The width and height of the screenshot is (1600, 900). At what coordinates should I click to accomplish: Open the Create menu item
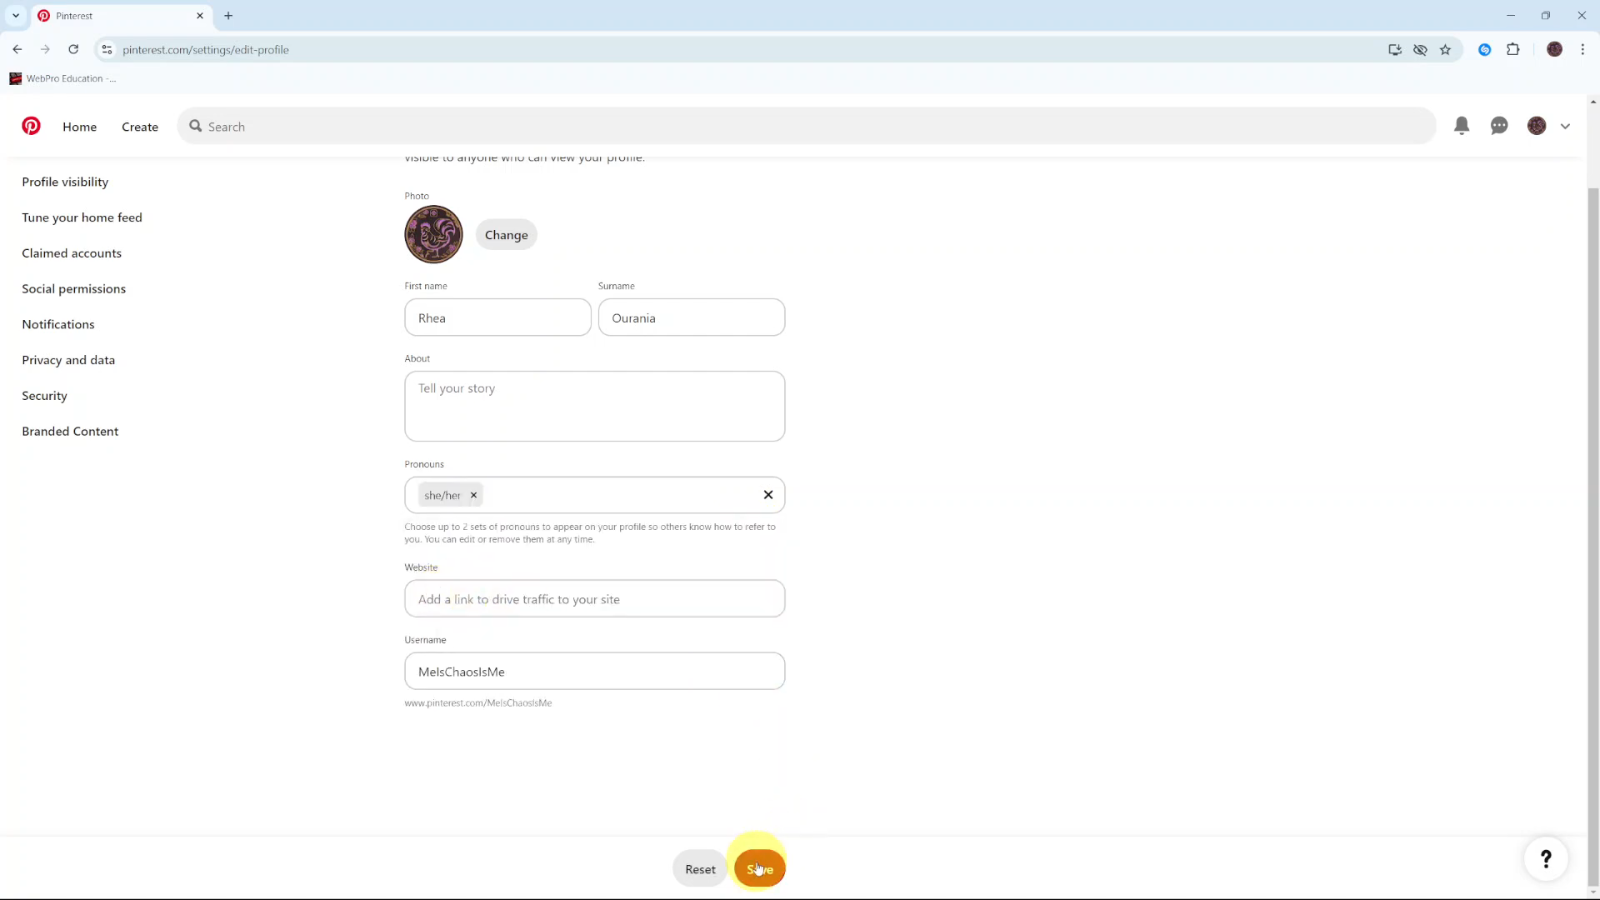pos(140,127)
